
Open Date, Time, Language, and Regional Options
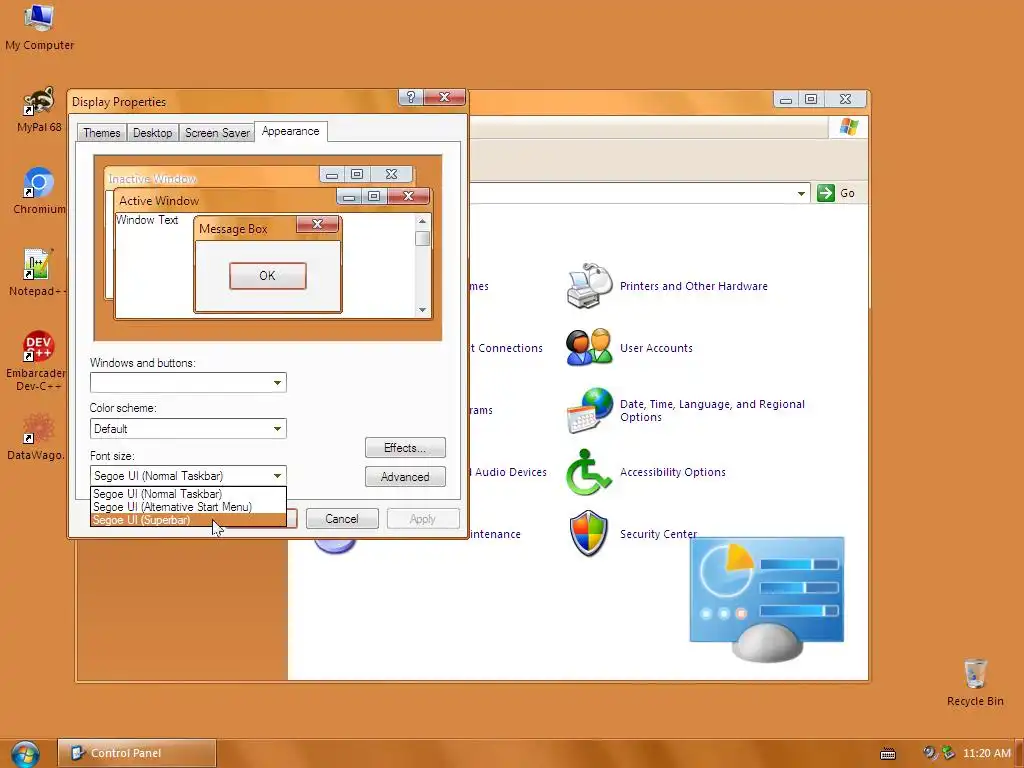[x=712, y=411]
